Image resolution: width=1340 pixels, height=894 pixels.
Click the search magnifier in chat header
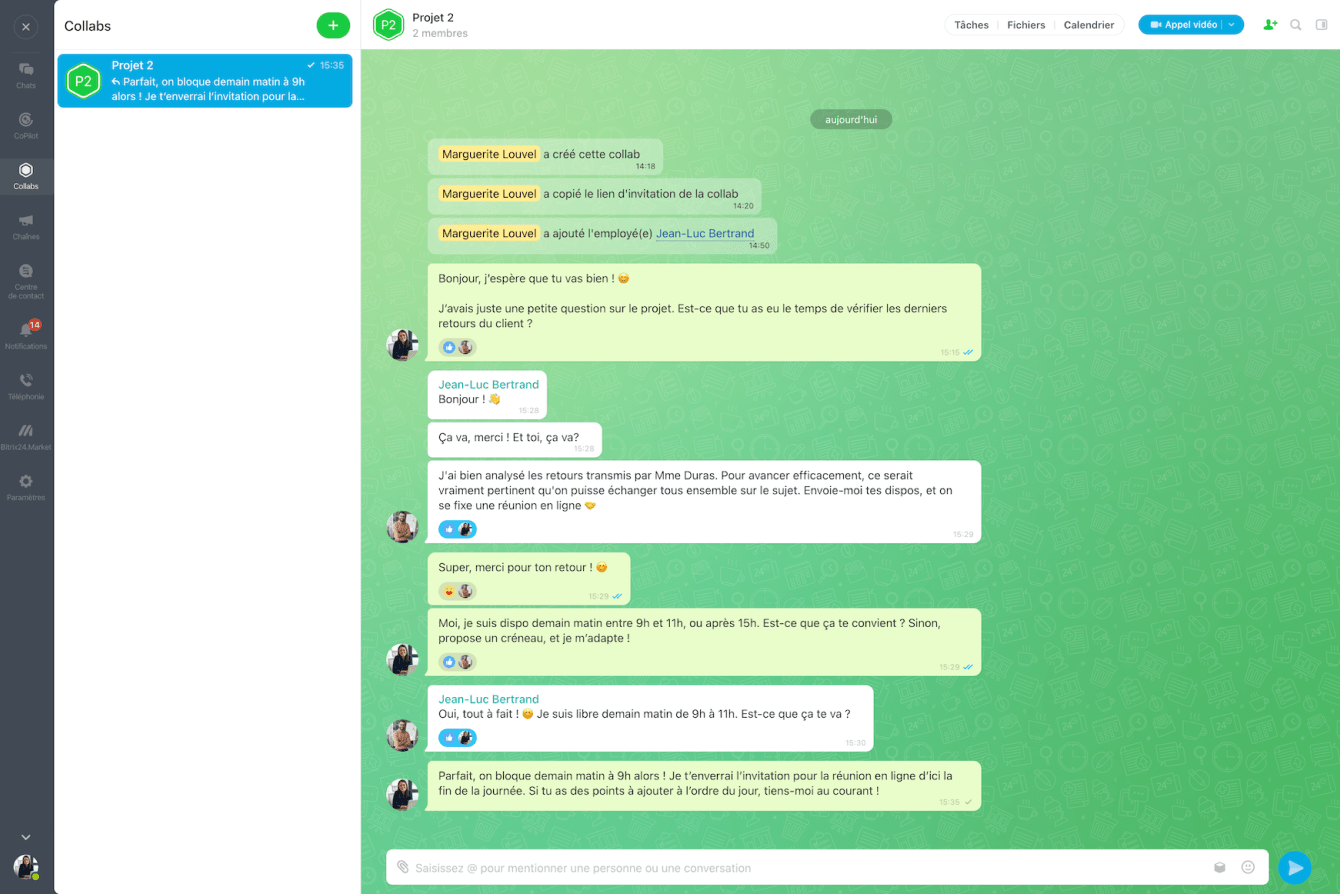pyautogui.click(x=1296, y=25)
